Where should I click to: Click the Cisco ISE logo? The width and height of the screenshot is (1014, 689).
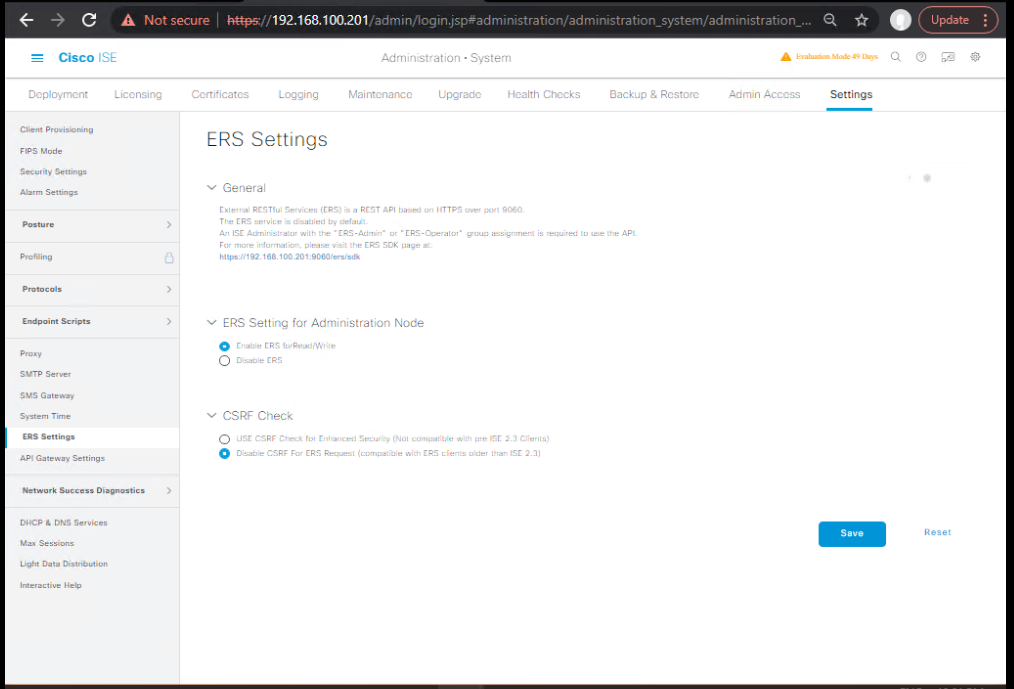87,58
